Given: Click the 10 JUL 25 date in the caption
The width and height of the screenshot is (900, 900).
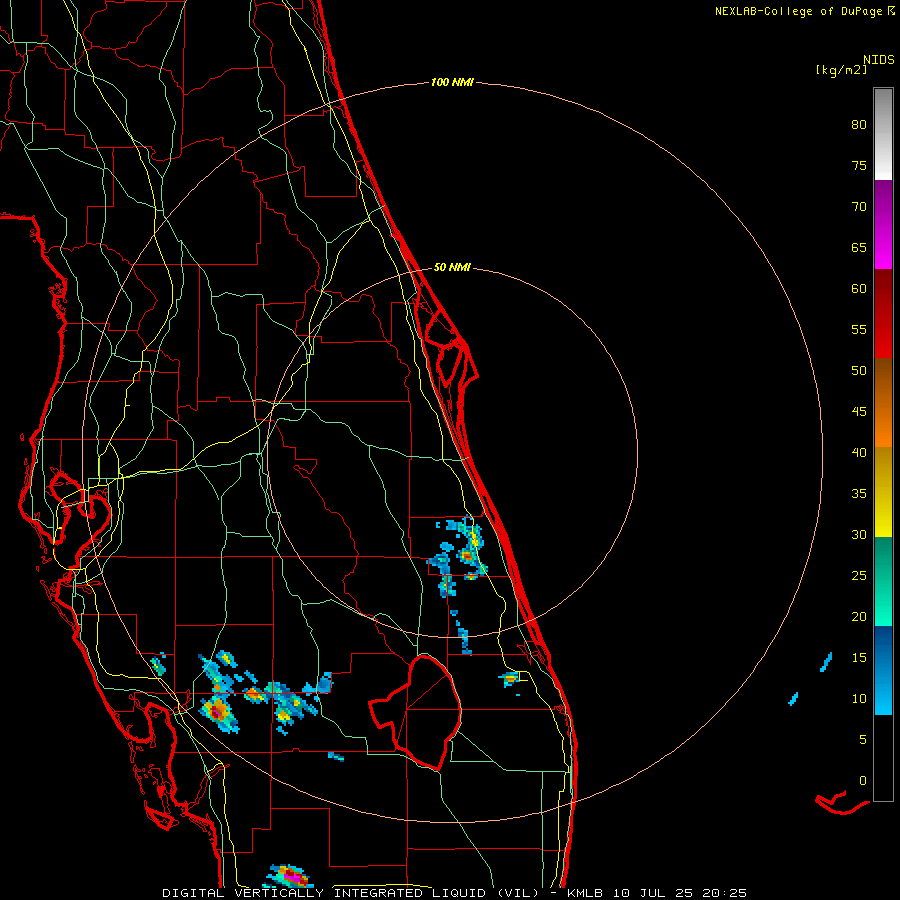Looking at the screenshot, I should (x=654, y=893).
